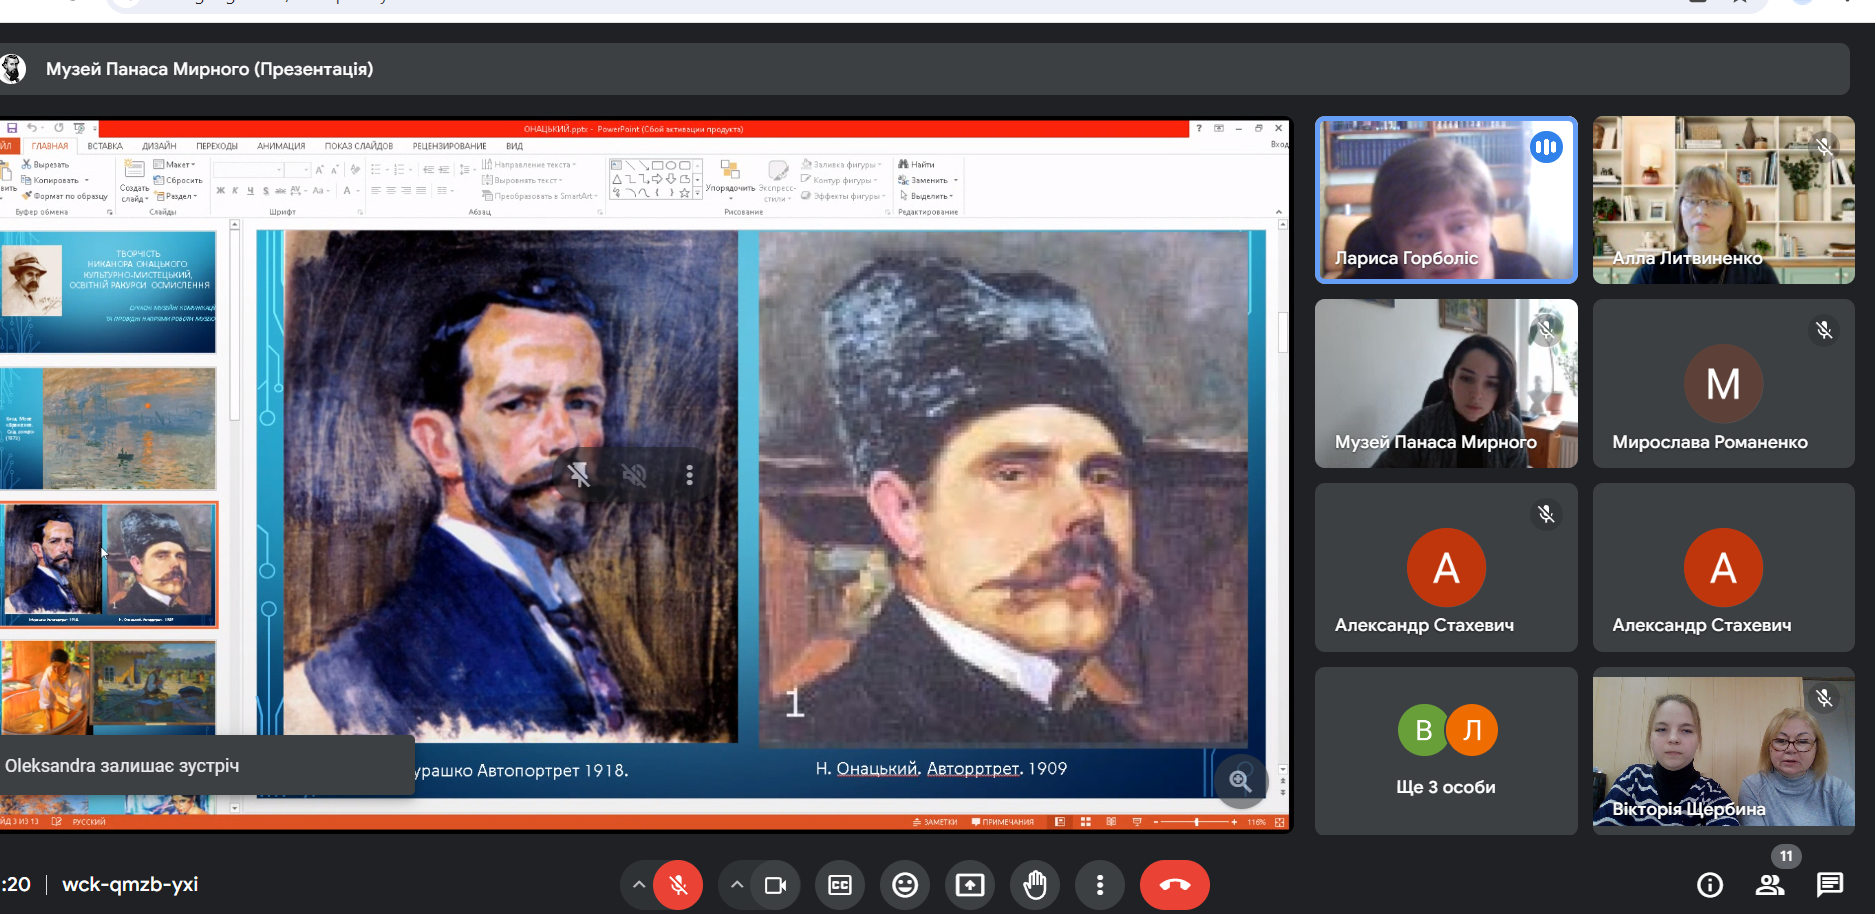The image size is (1875, 914).
Task: Start slideshow from status bar icon
Action: click(x=1137, y=822)
